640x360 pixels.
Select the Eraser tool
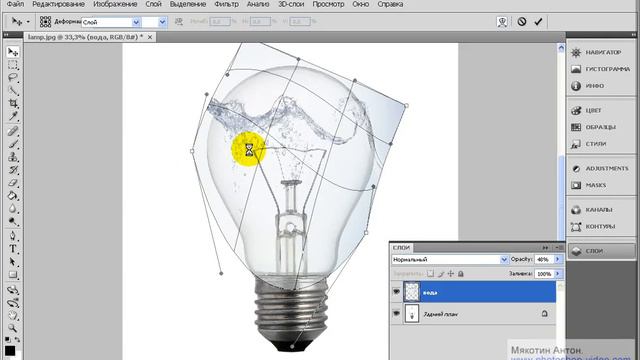tap(13, 183)
